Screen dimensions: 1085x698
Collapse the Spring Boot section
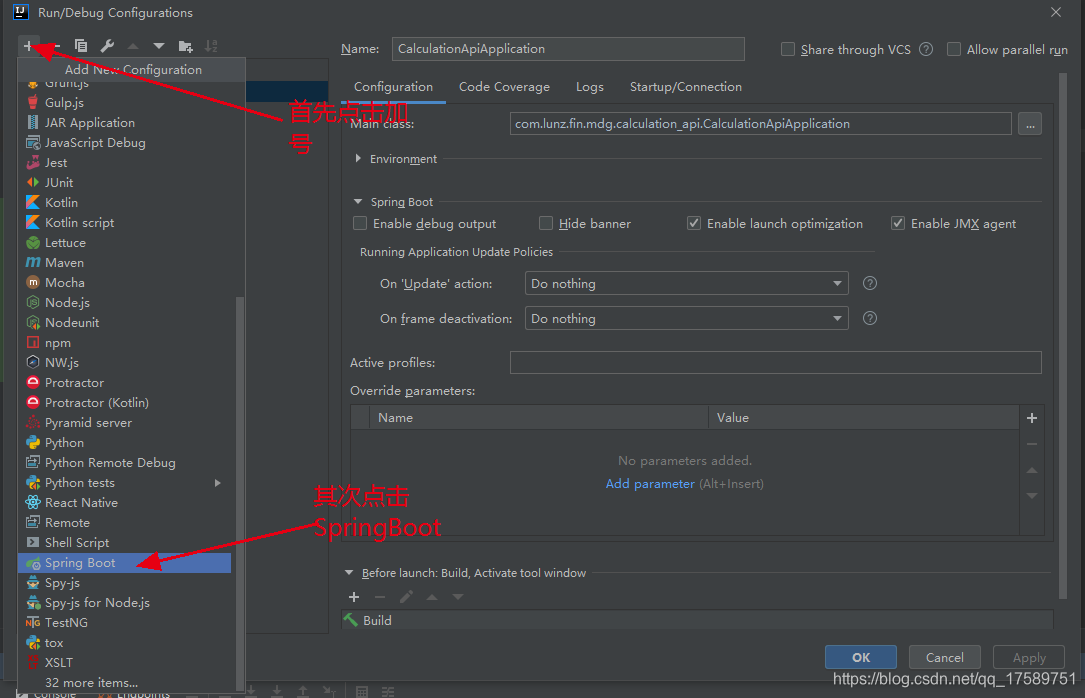(358, 202)
